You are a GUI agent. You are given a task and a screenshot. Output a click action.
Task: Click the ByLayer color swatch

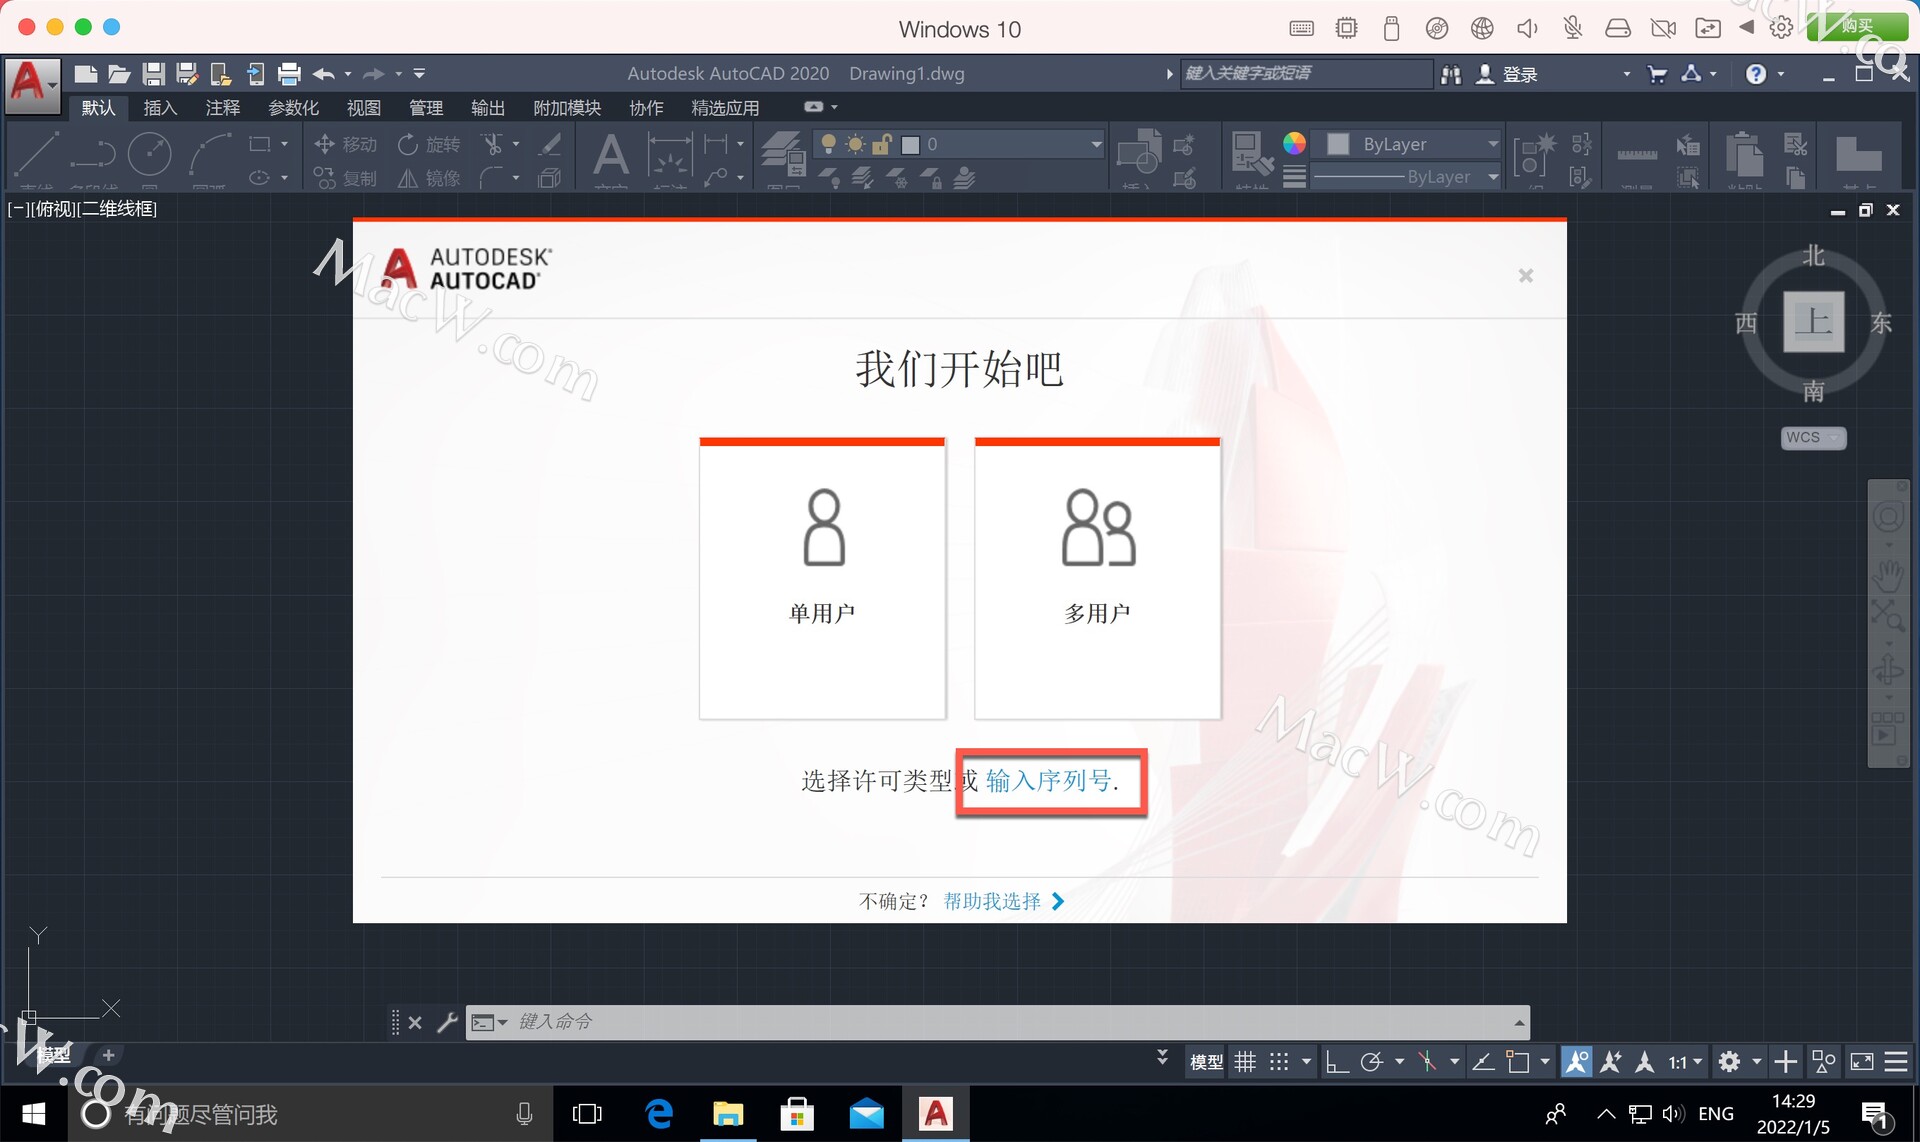click(x=1338, y=144)
